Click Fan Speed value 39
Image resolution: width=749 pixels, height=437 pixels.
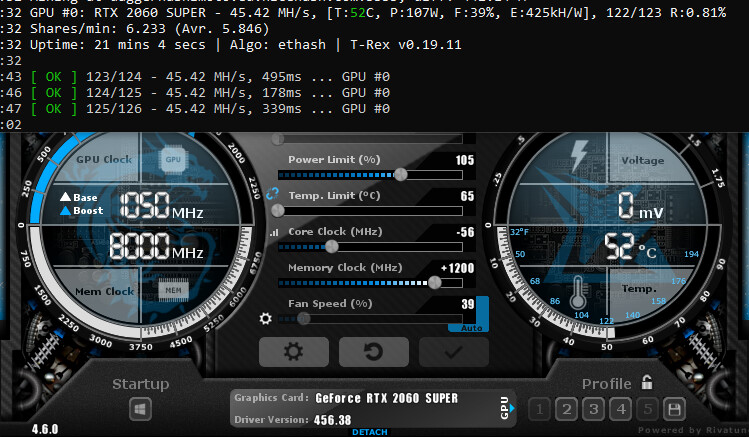point(468,304)
